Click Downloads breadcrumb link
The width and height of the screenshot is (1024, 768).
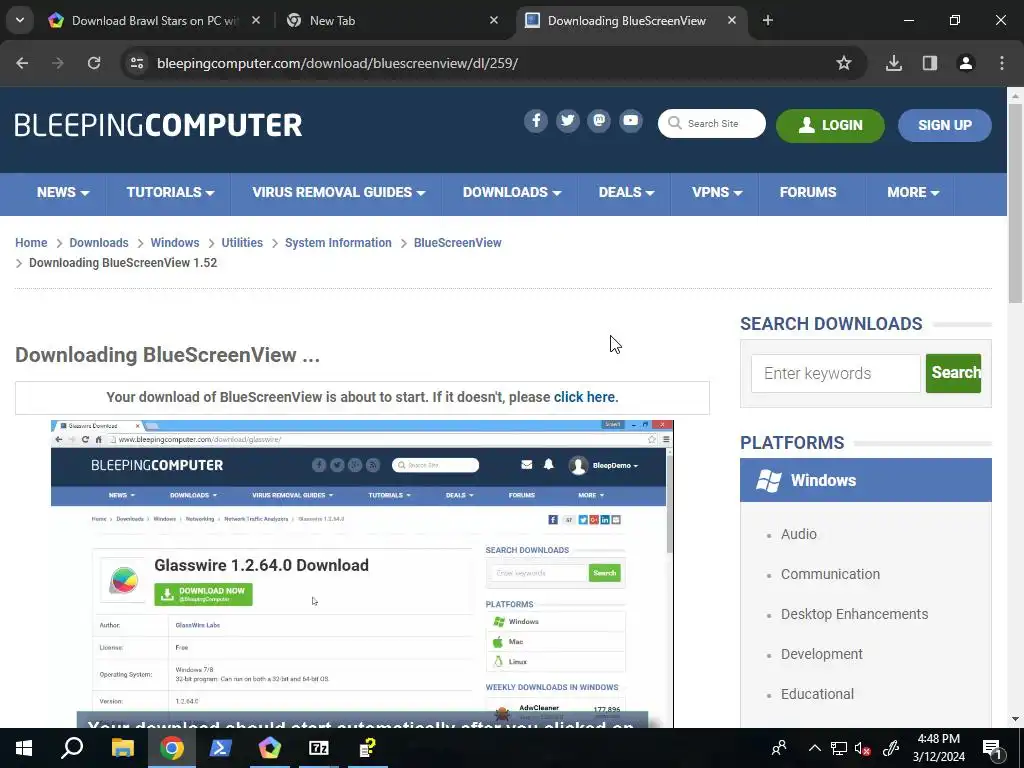click(99, 243)
